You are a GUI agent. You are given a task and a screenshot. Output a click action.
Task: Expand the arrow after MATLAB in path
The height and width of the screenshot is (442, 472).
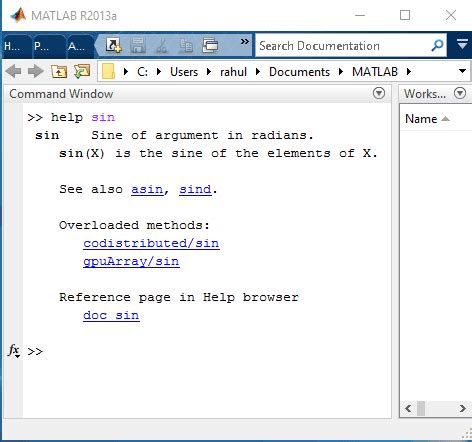[x=409, y=71]
